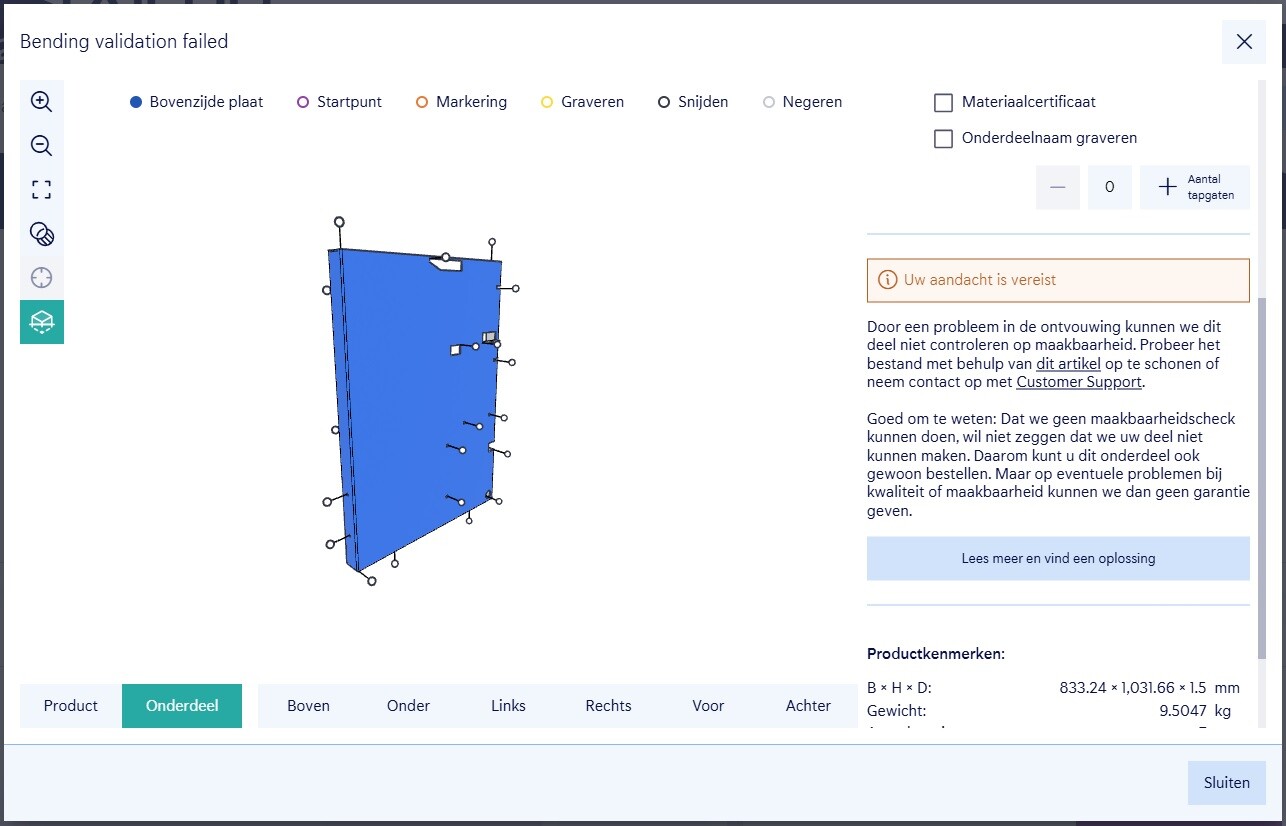Tick the Onderdeelnaam graveren checkbox
Screen dimensions: 1286x826
click(943, 139)
